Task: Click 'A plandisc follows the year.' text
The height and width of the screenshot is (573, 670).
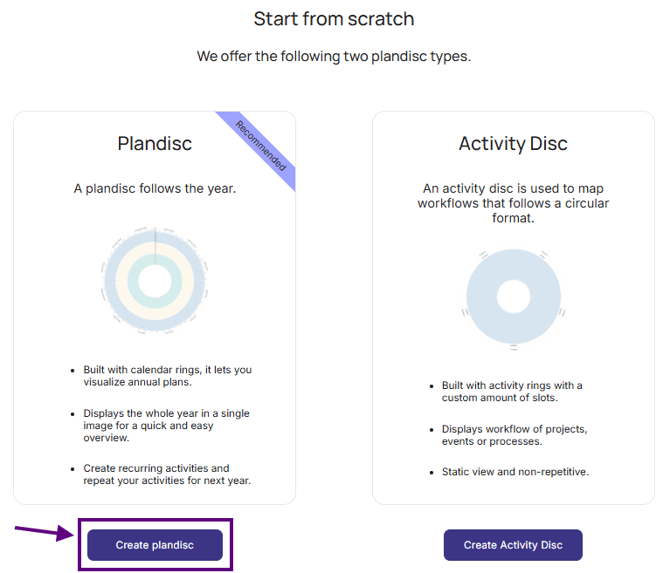Action: 155,188
